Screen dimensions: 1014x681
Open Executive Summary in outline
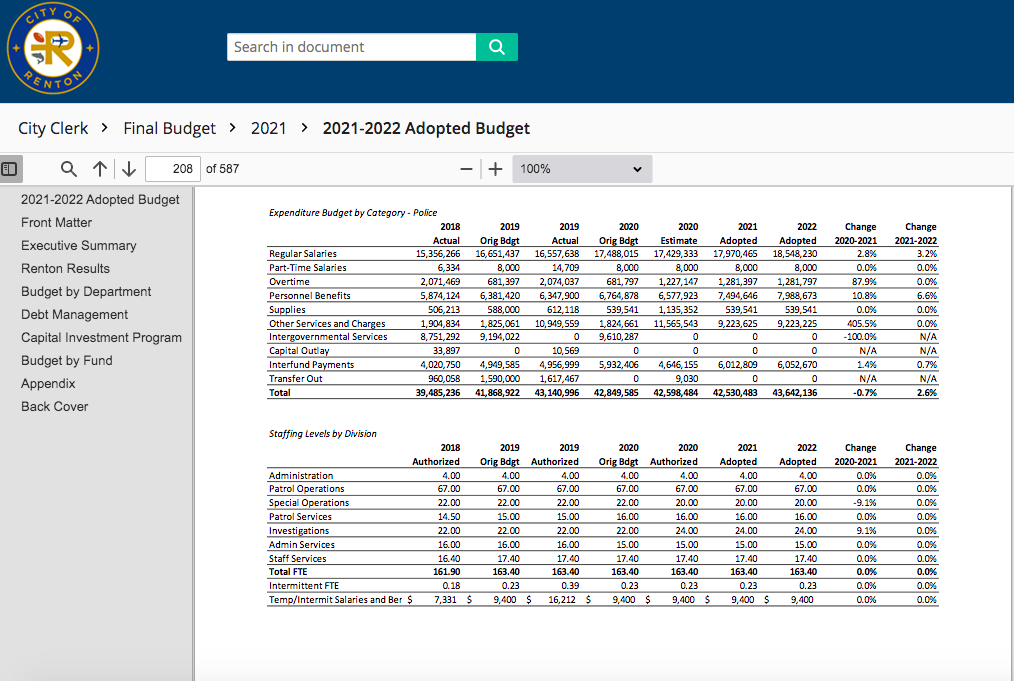(78, 245)
